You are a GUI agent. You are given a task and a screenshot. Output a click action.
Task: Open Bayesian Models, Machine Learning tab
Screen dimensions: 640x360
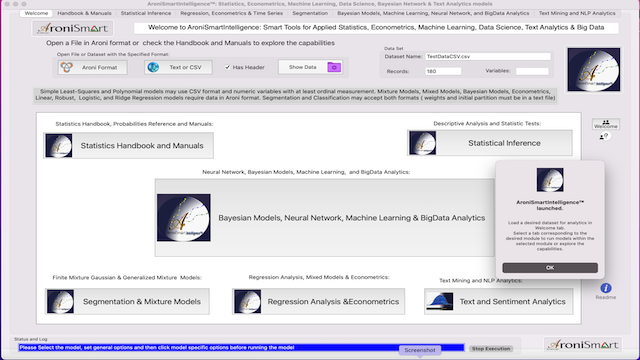pyautogui.click(x=433, y=13)
